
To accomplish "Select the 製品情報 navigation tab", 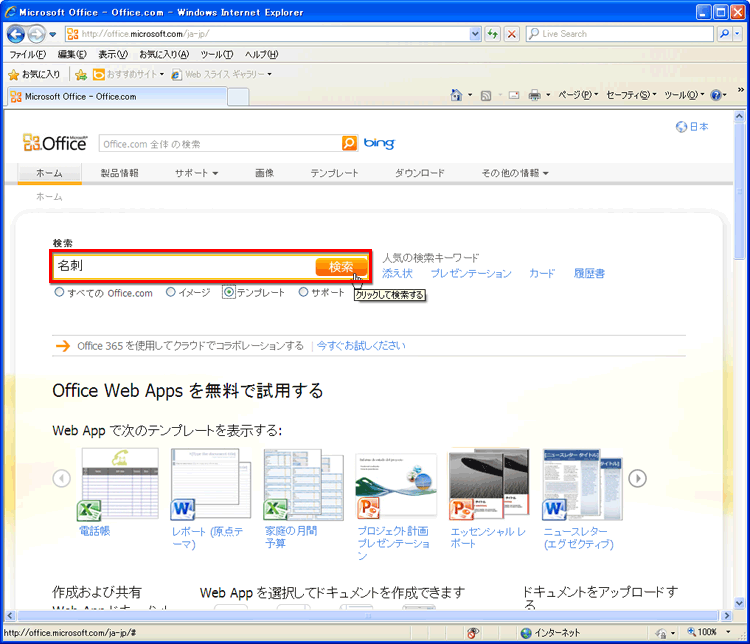I will coord(120,173).
